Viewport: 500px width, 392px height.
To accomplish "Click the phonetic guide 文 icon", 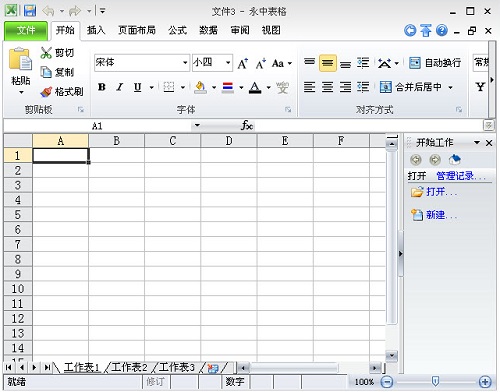I will click(282, 87).
